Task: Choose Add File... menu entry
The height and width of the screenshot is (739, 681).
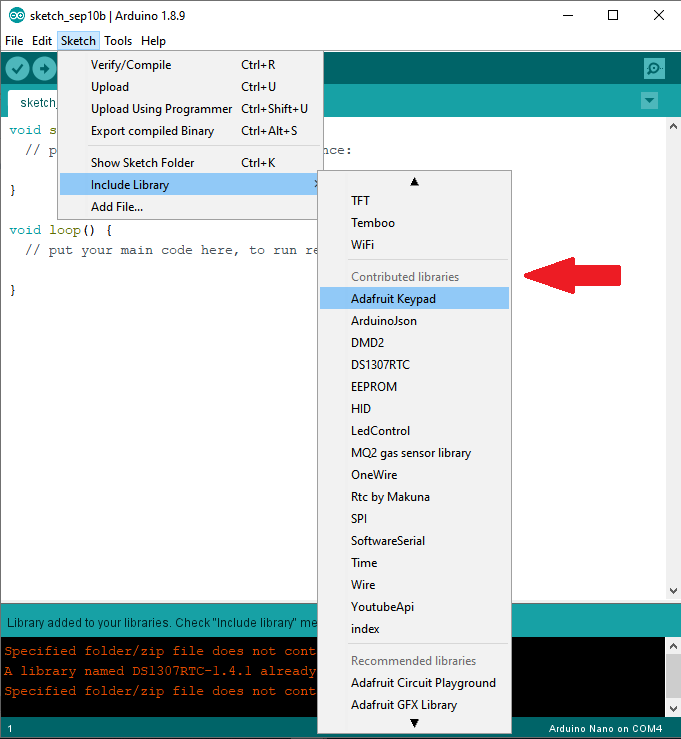Action: pos(189,207)
